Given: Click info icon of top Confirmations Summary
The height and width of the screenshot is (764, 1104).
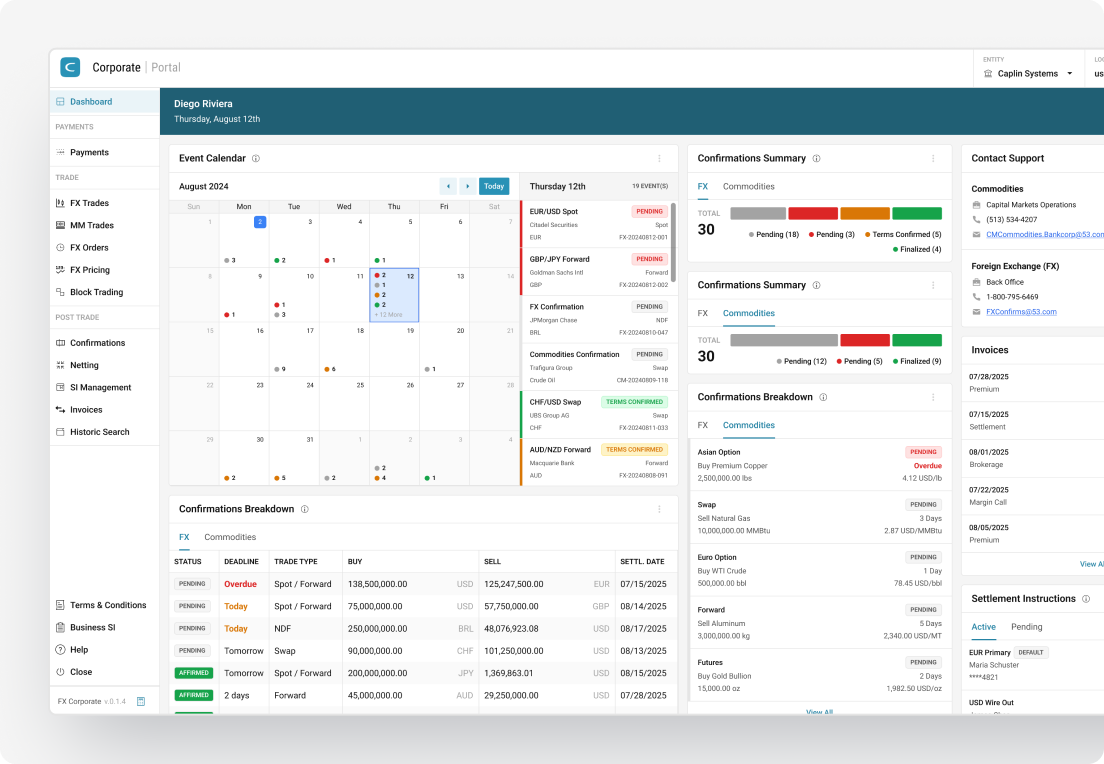Looking at the screenshot, I should 816,158.
